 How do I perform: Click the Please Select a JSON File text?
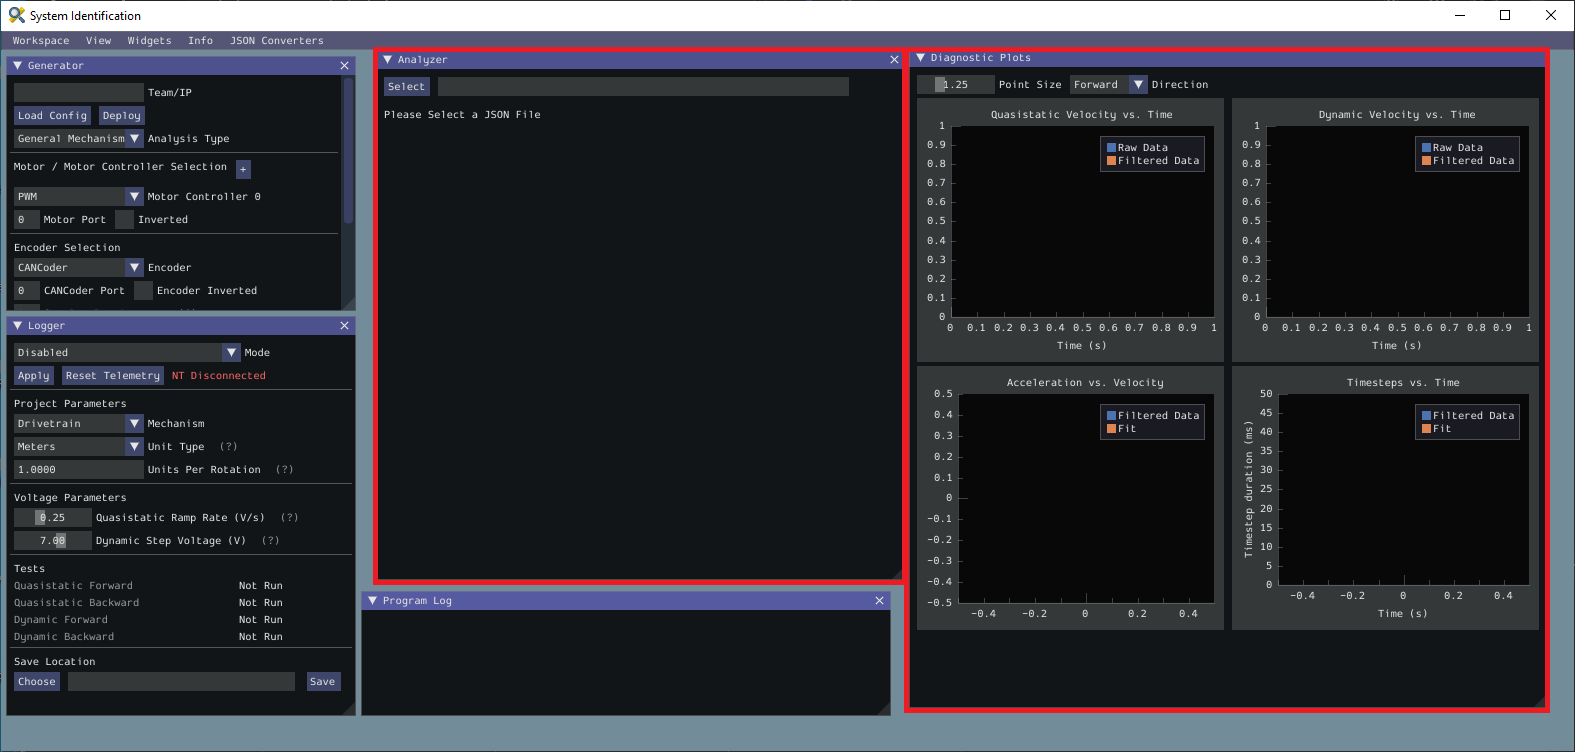click(462, 115)
